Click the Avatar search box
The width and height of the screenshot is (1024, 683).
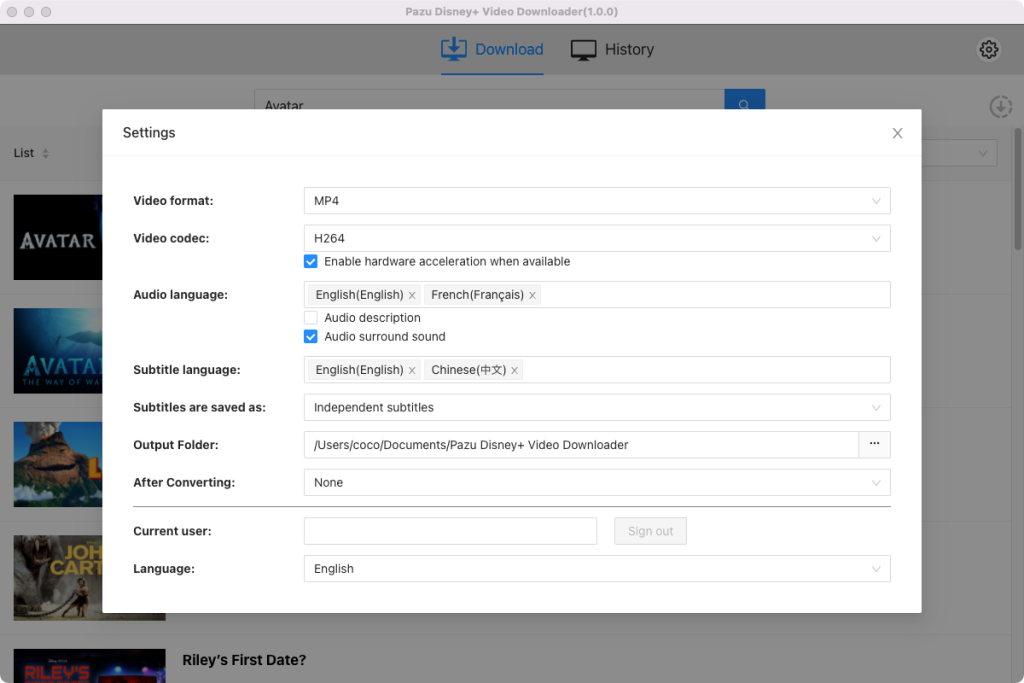tap(489, 100)
